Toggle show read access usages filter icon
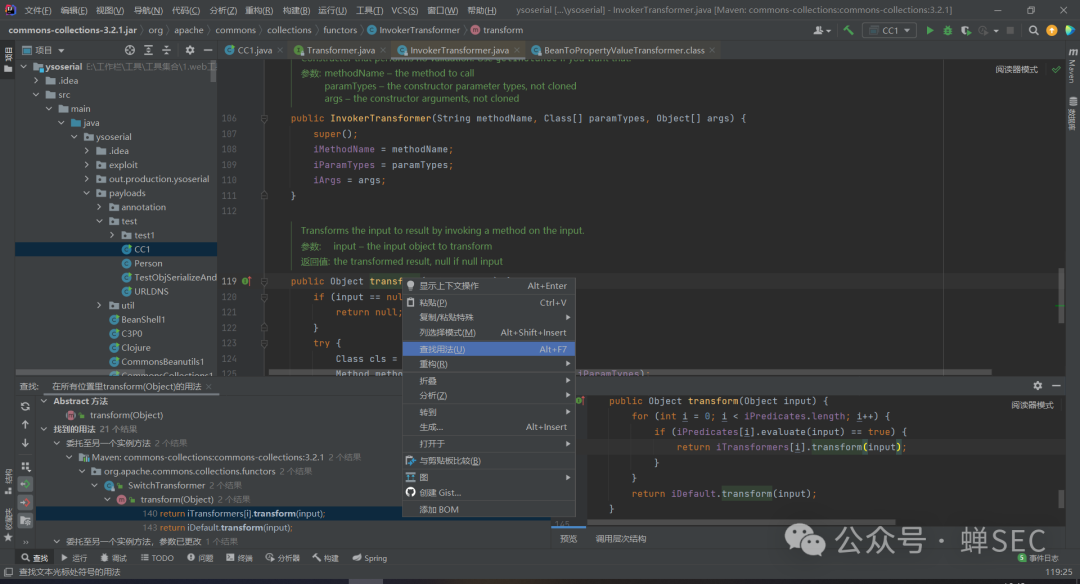 point(25,484)
